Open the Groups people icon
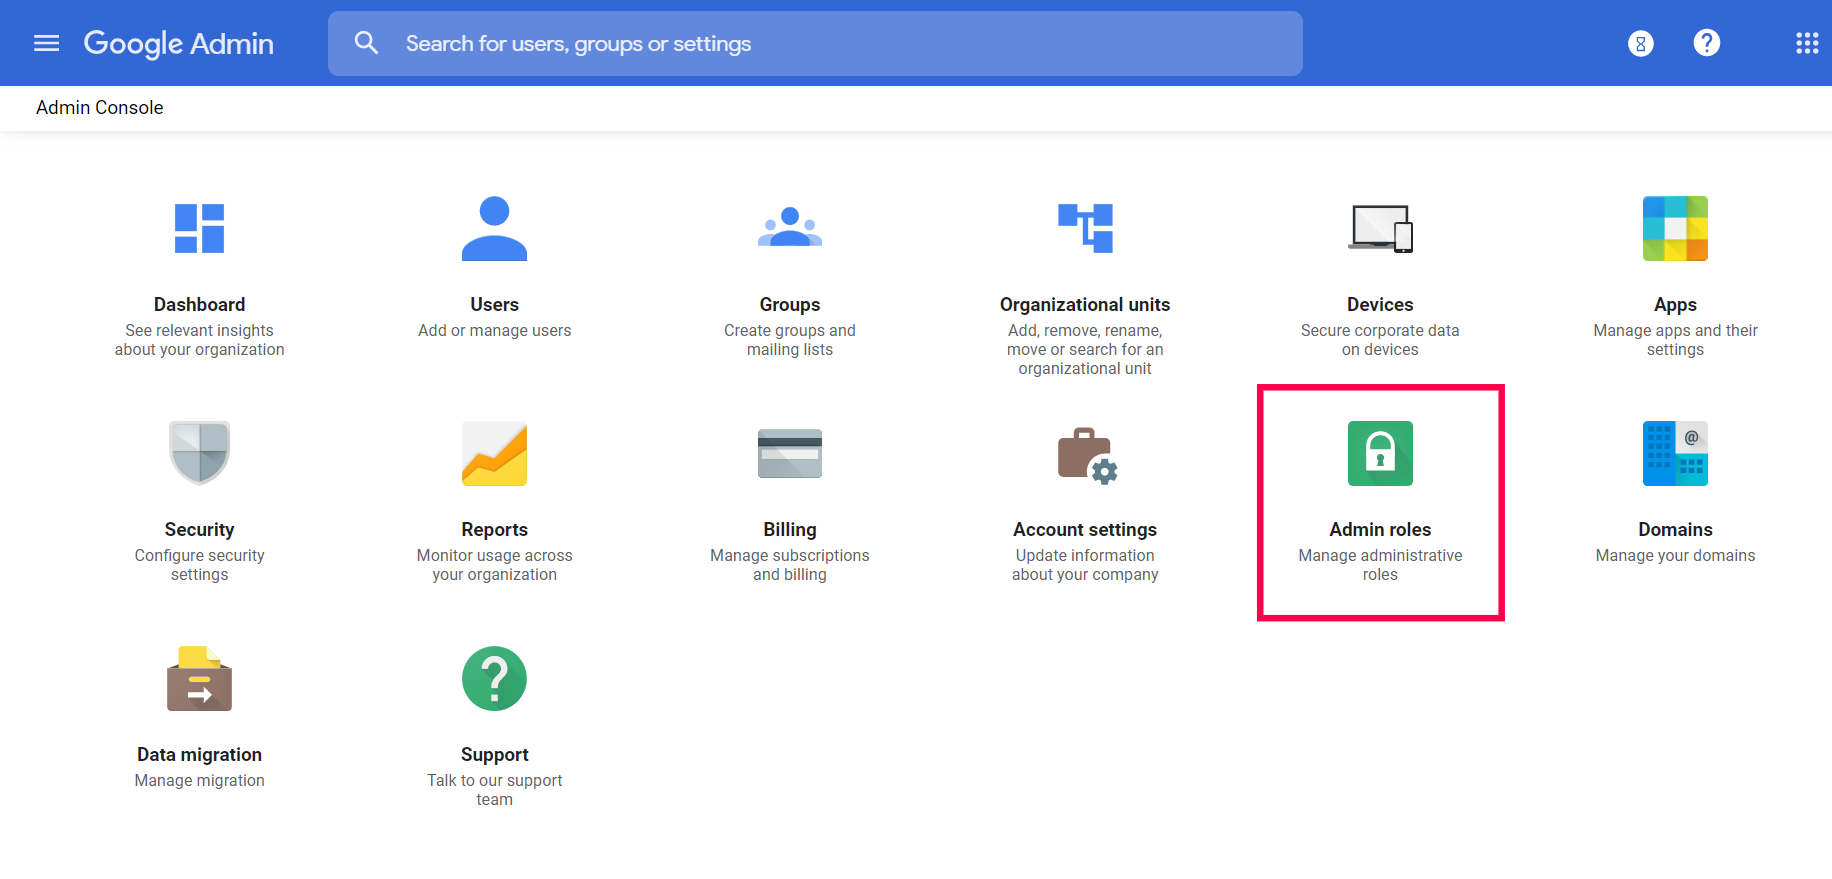The width and height of the screenshot is (1832, 879). [x=790, y=227]
